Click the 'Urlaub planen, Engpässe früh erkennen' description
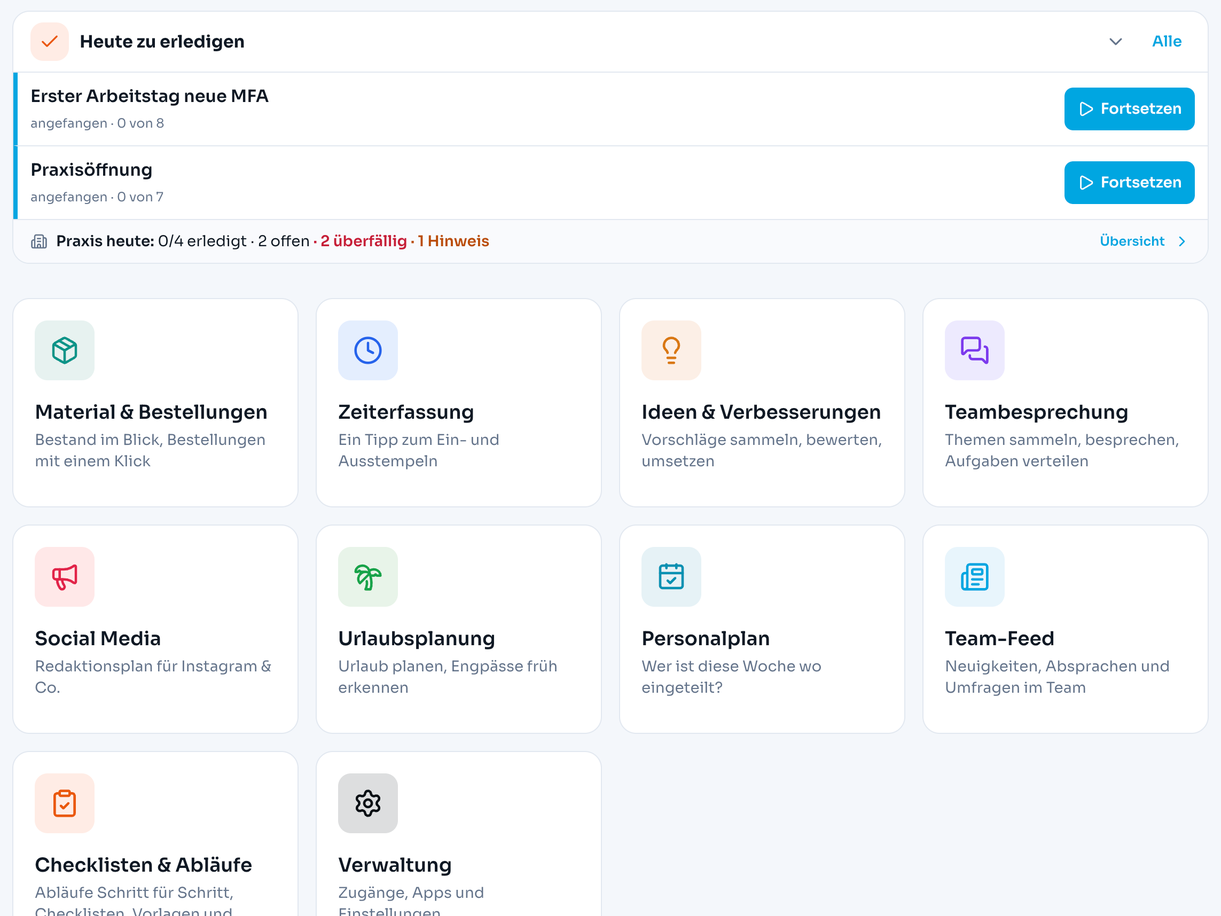Viewport: 1221px width, 916px height. (x=448, y=677)
